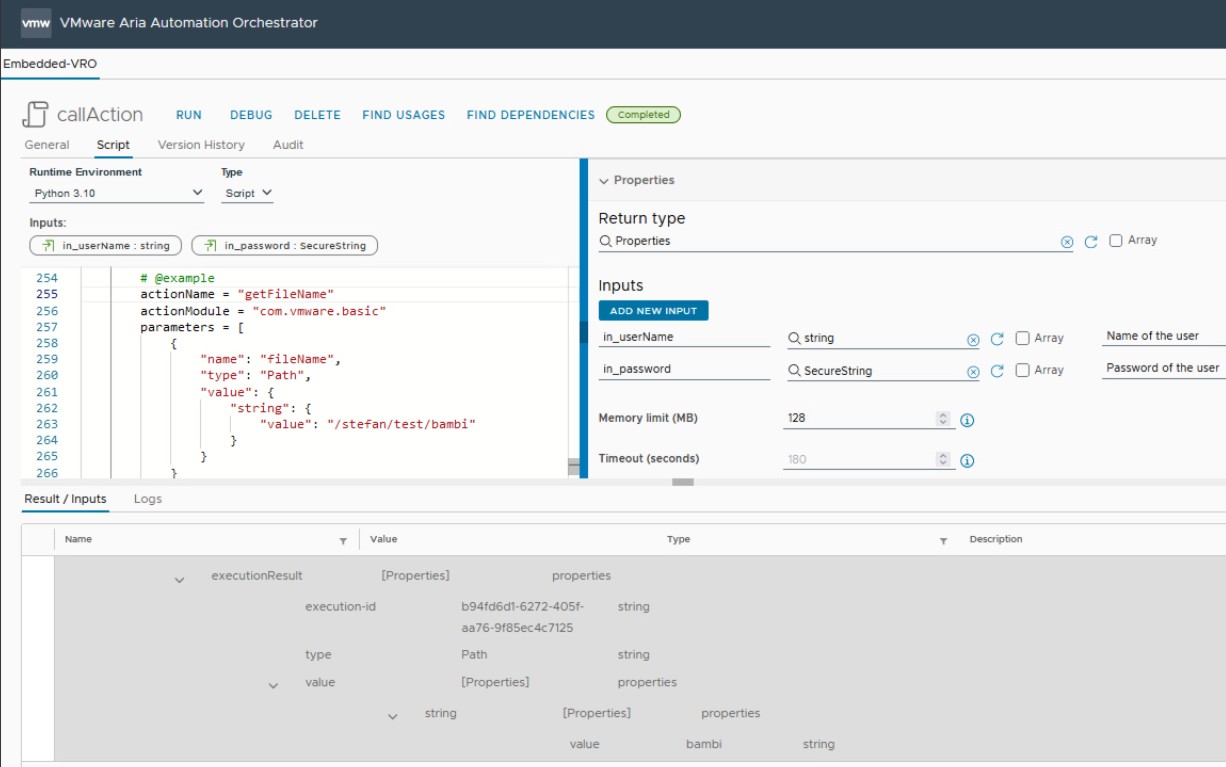
Task: Clear the Return type Properties field
Action: click(x=1066, y=242)
